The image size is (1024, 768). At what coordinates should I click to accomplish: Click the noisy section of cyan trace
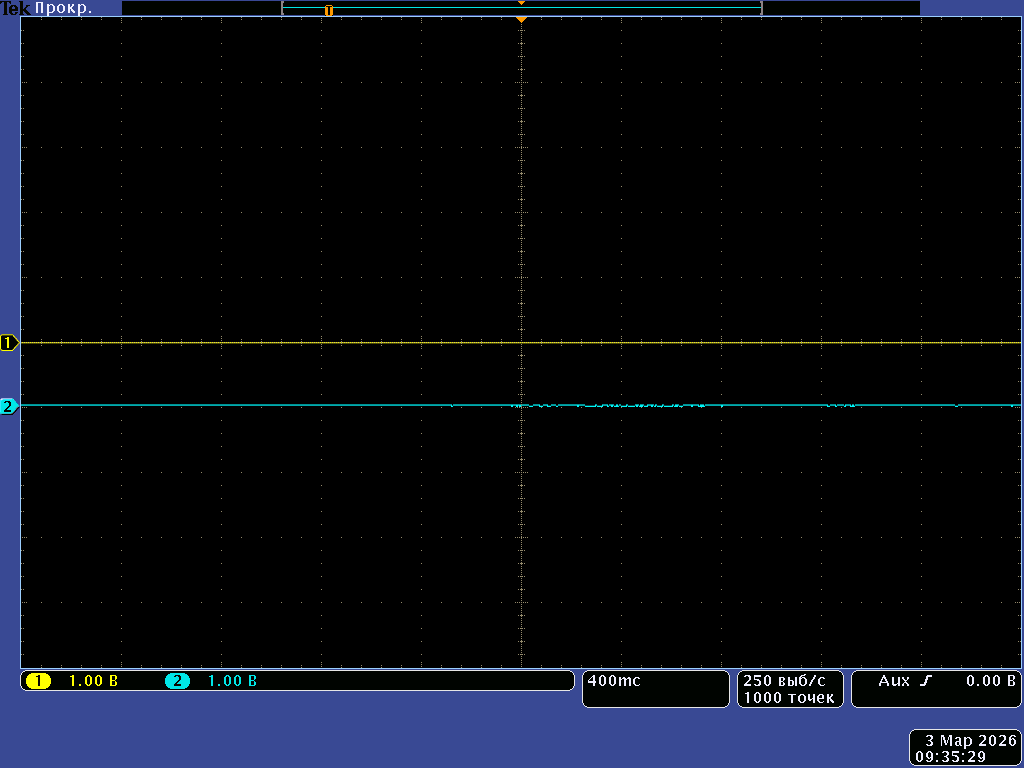(640, 406)
